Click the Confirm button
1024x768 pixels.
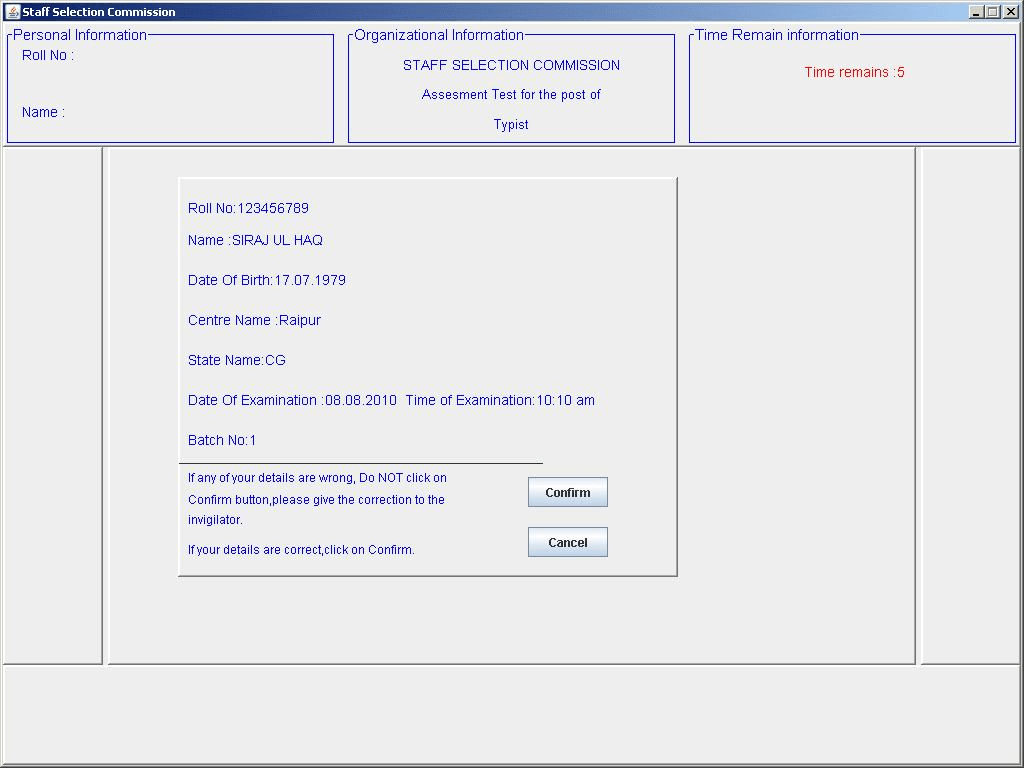568,492
